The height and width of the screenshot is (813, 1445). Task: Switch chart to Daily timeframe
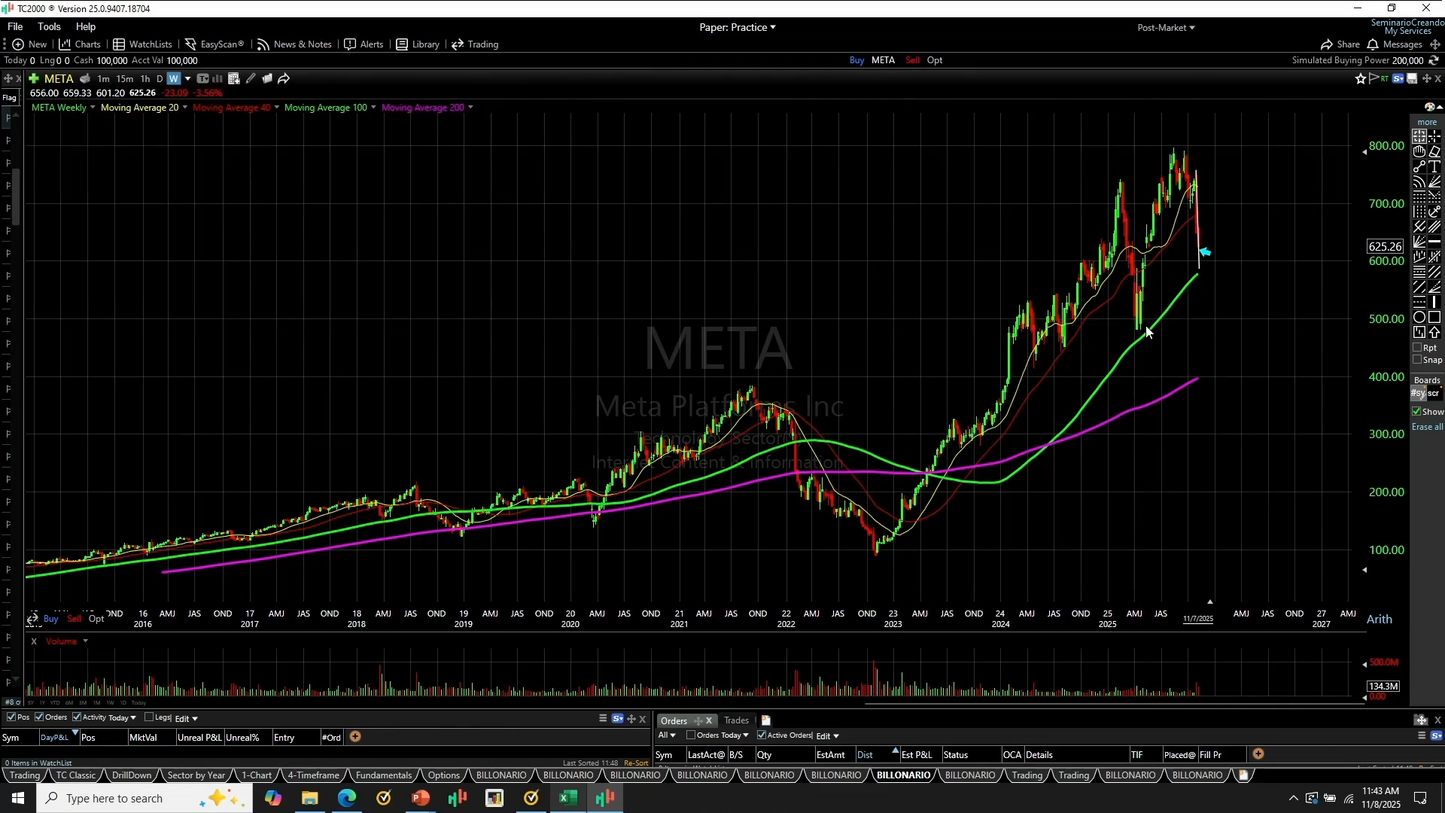(x=159, y=79)
